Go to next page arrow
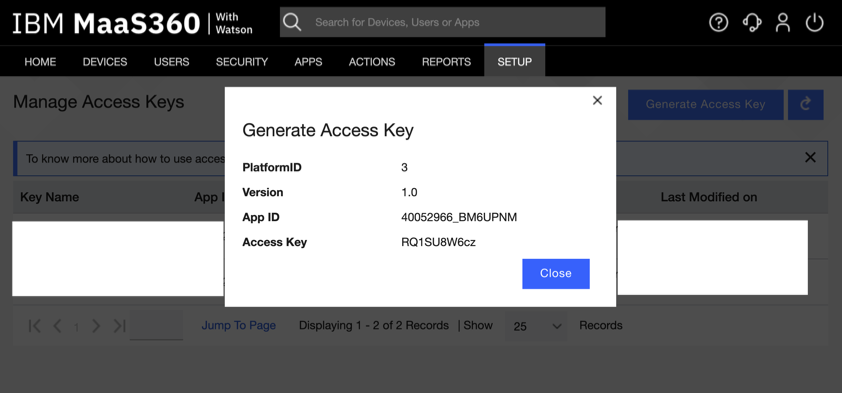This screenshot has height=393, width=842. 96,325
